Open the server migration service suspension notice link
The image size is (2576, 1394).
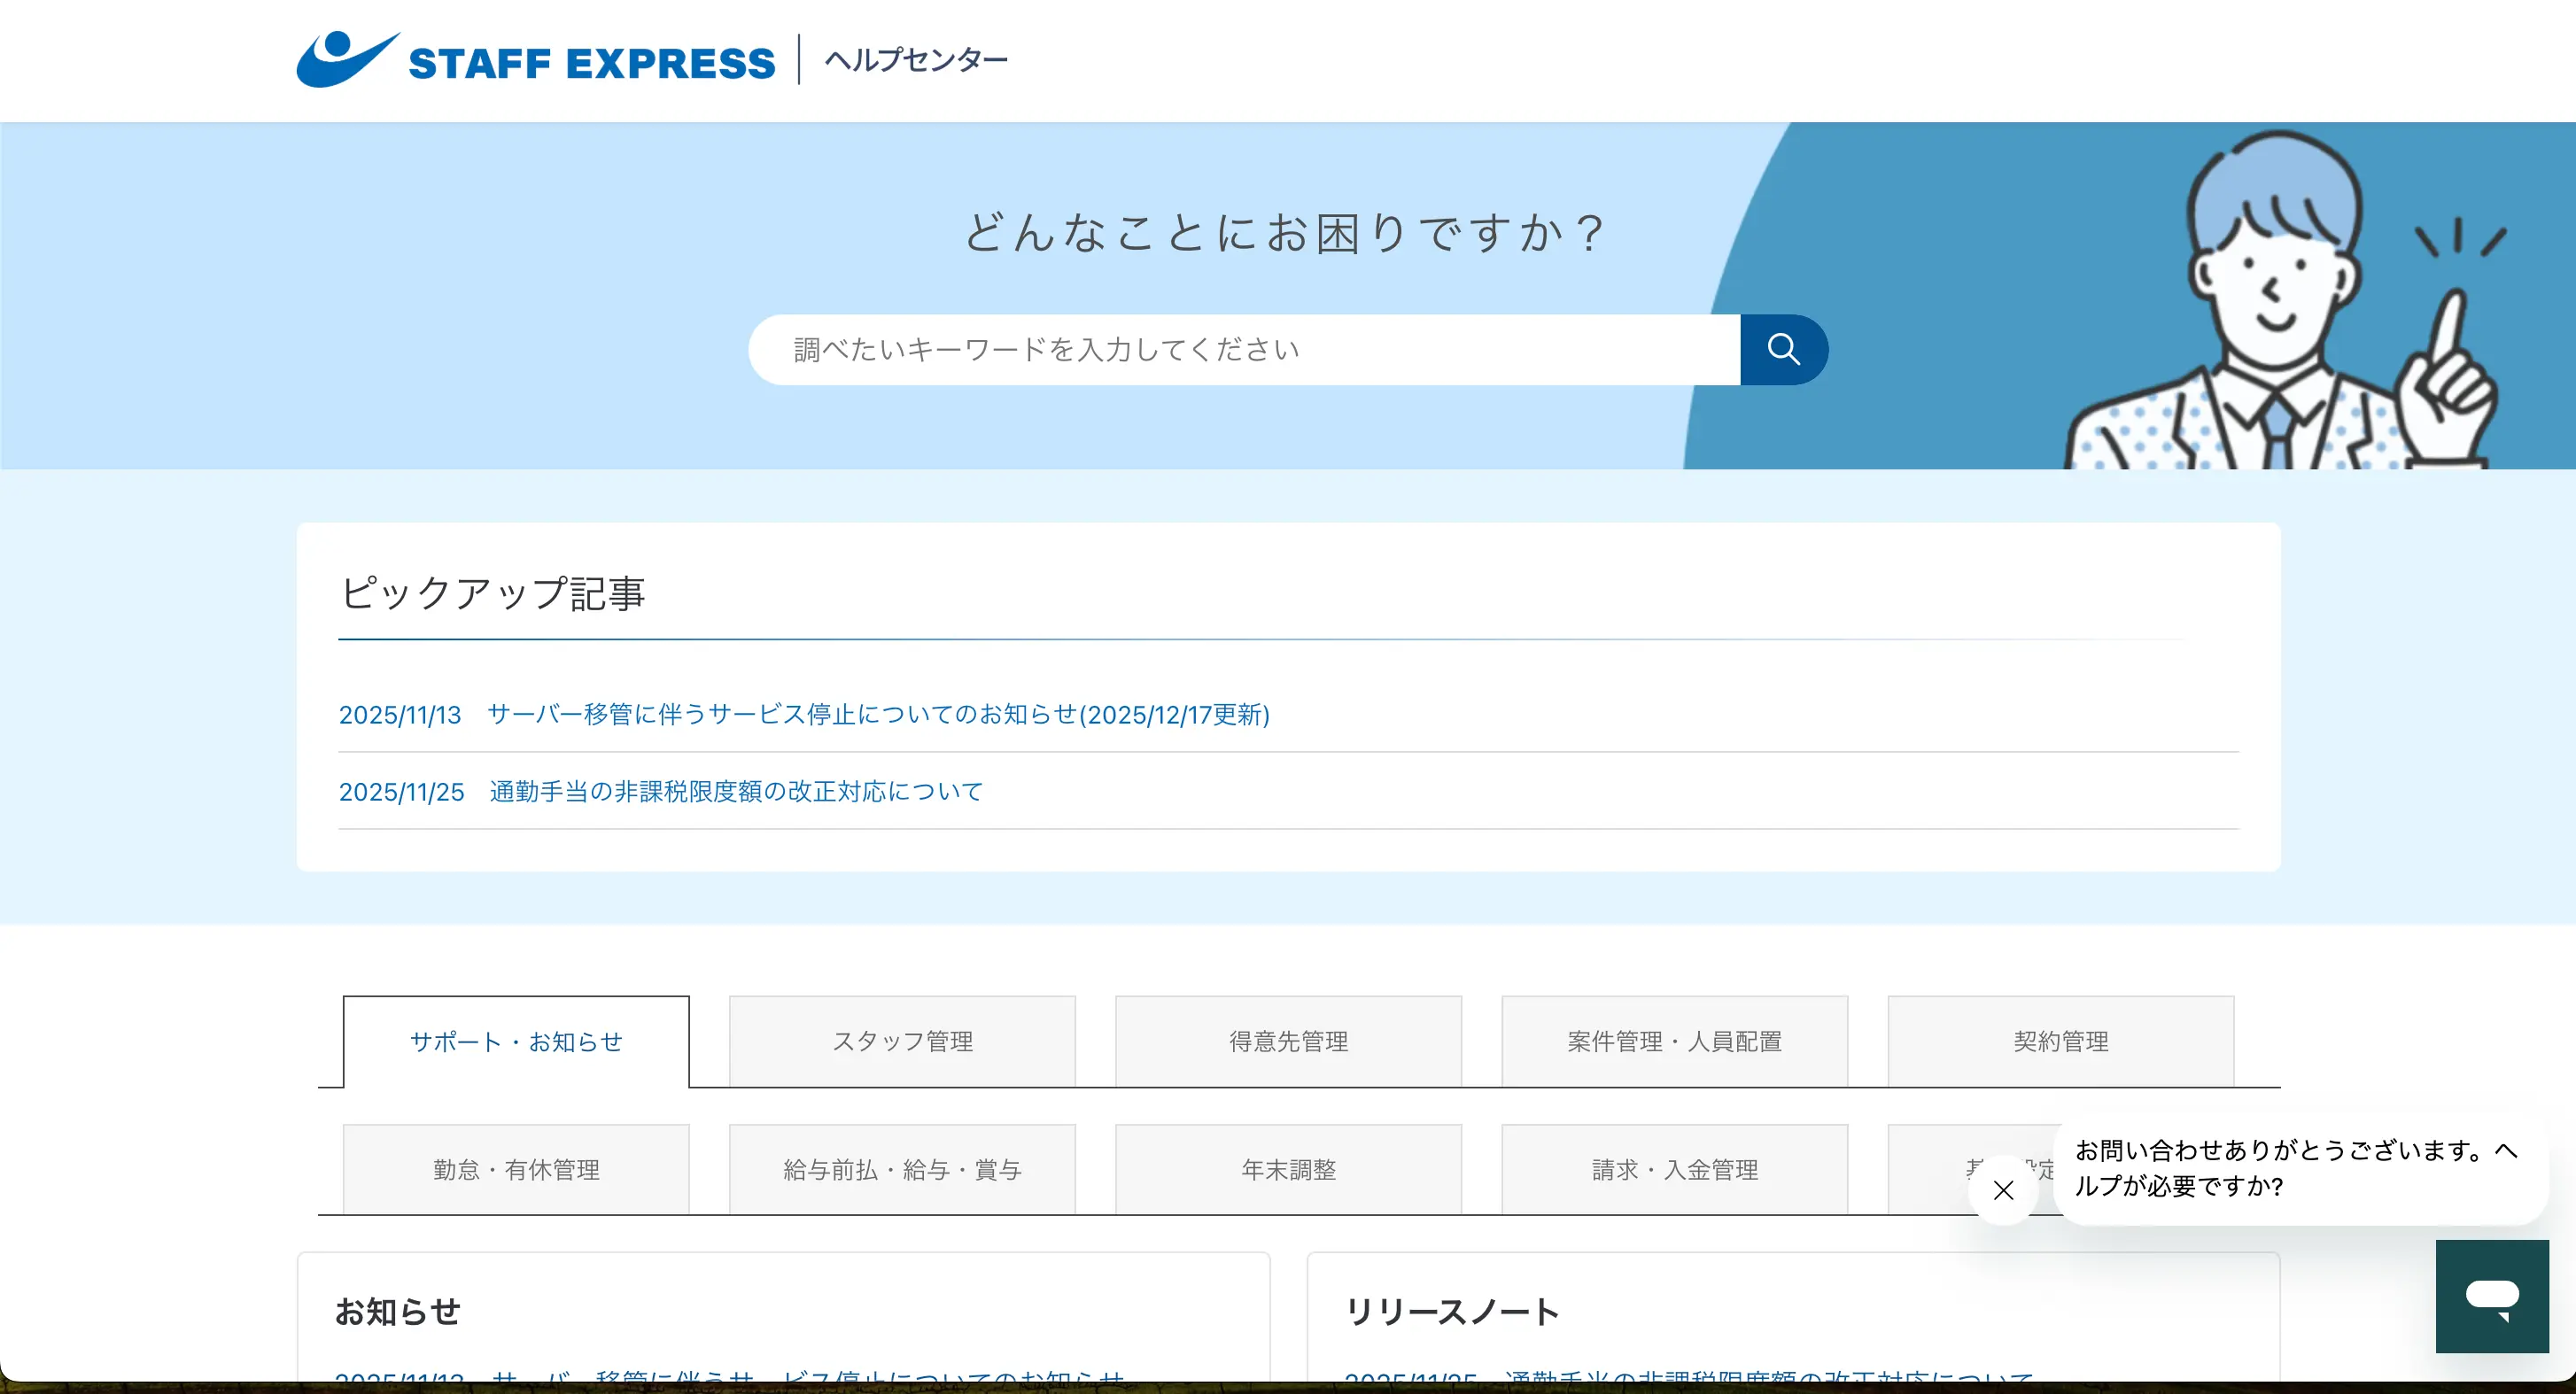[877, 714]
